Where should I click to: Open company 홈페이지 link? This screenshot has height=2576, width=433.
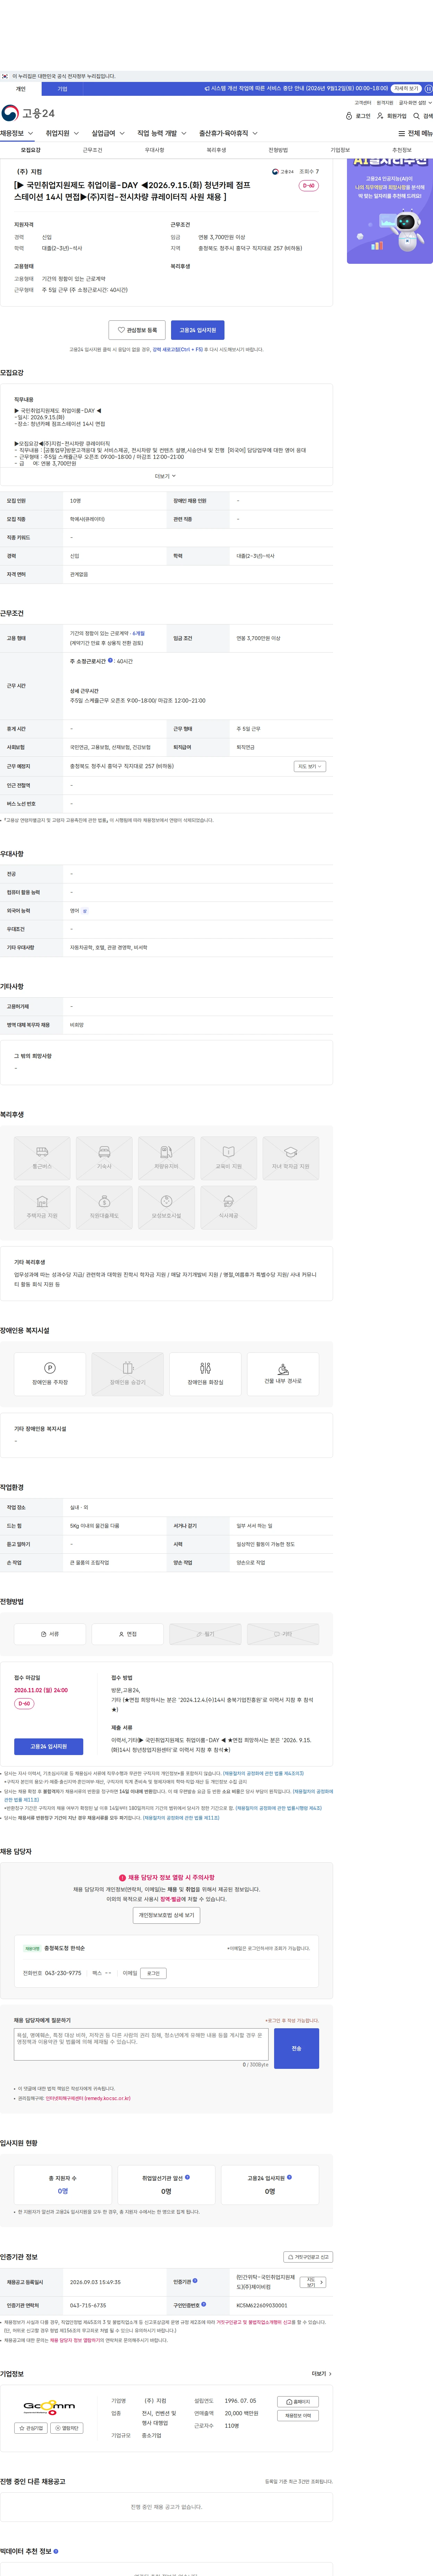pyautogui.click(x=298, y=2402)
